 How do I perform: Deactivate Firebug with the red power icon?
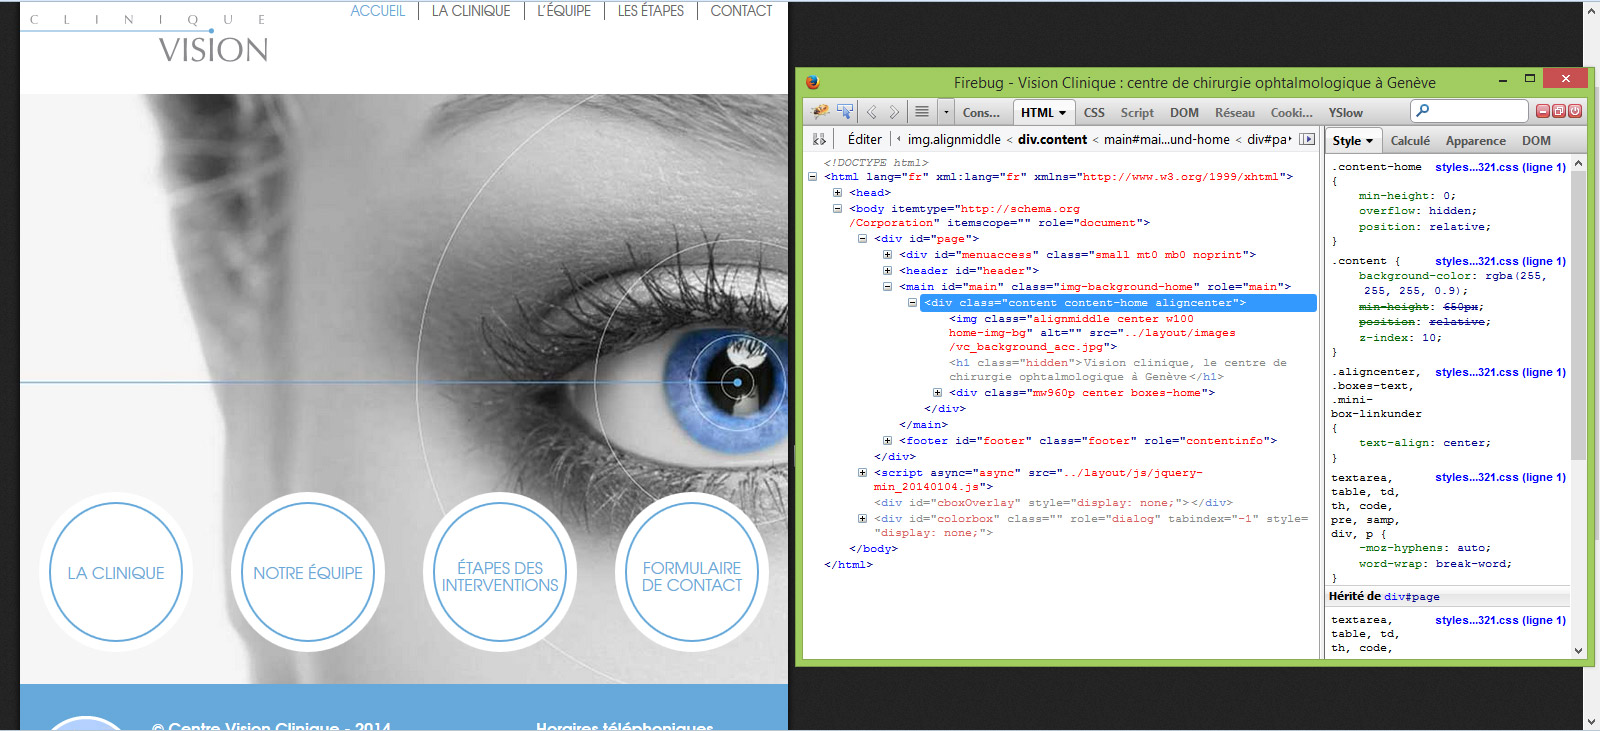(x=1575, y=111)
